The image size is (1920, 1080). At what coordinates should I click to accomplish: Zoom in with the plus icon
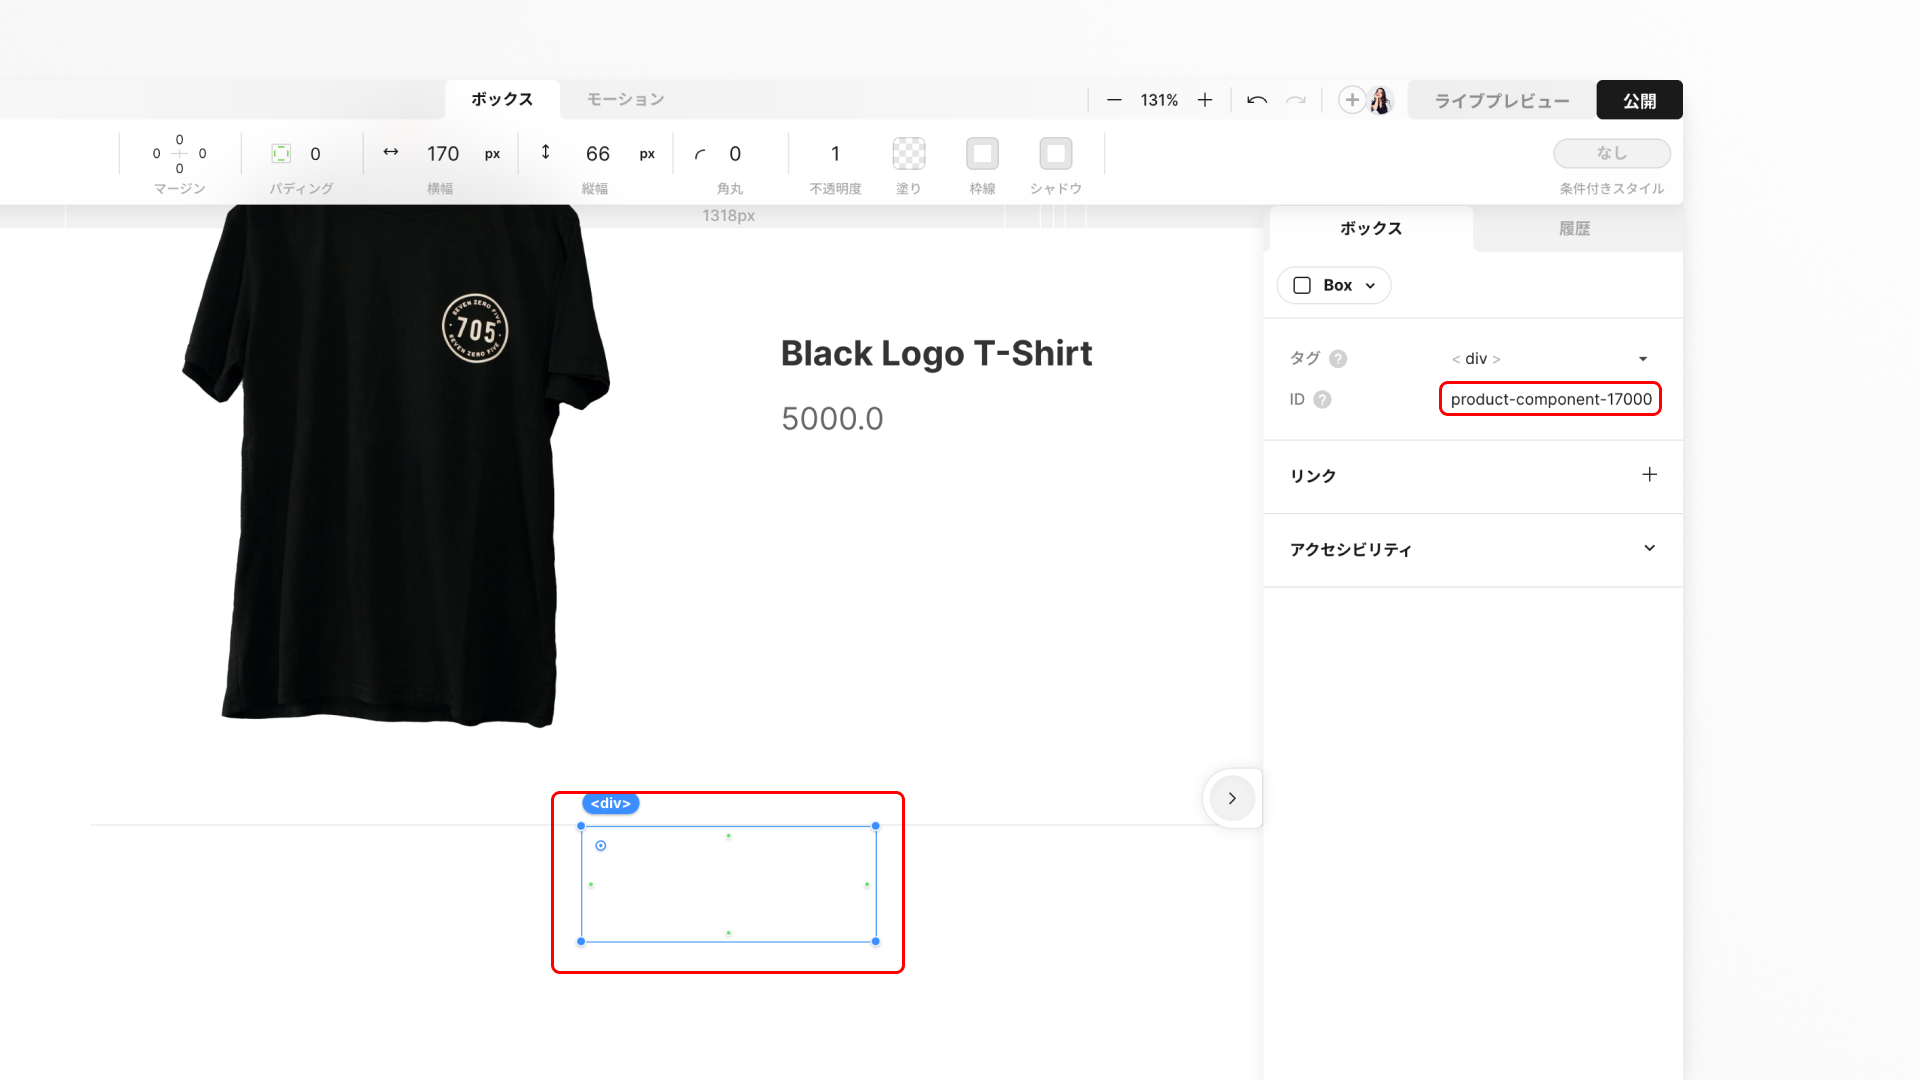tap(1205, 100)
